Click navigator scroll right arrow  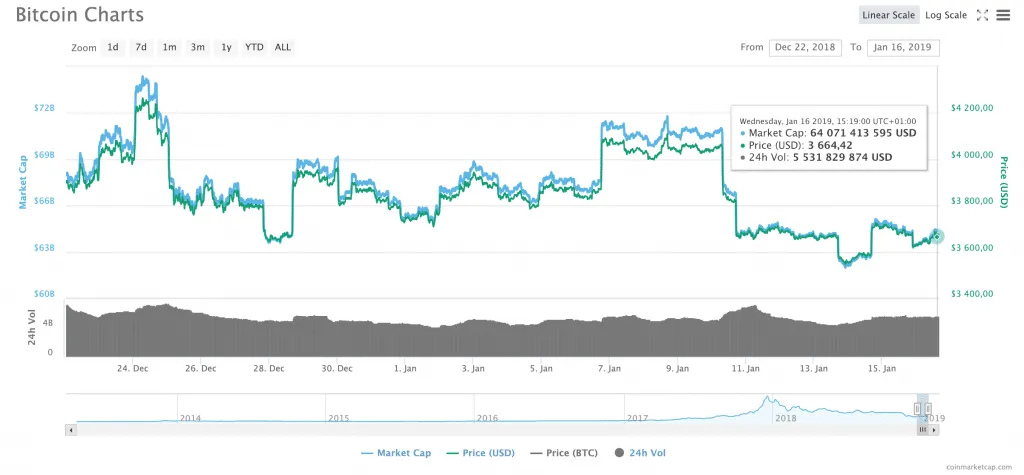(x=935, y=430)
